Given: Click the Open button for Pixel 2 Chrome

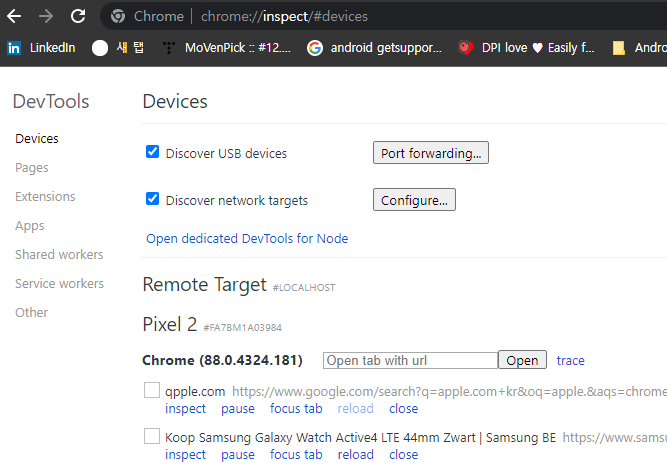Looking at the screenshot, I should (522, 360).
